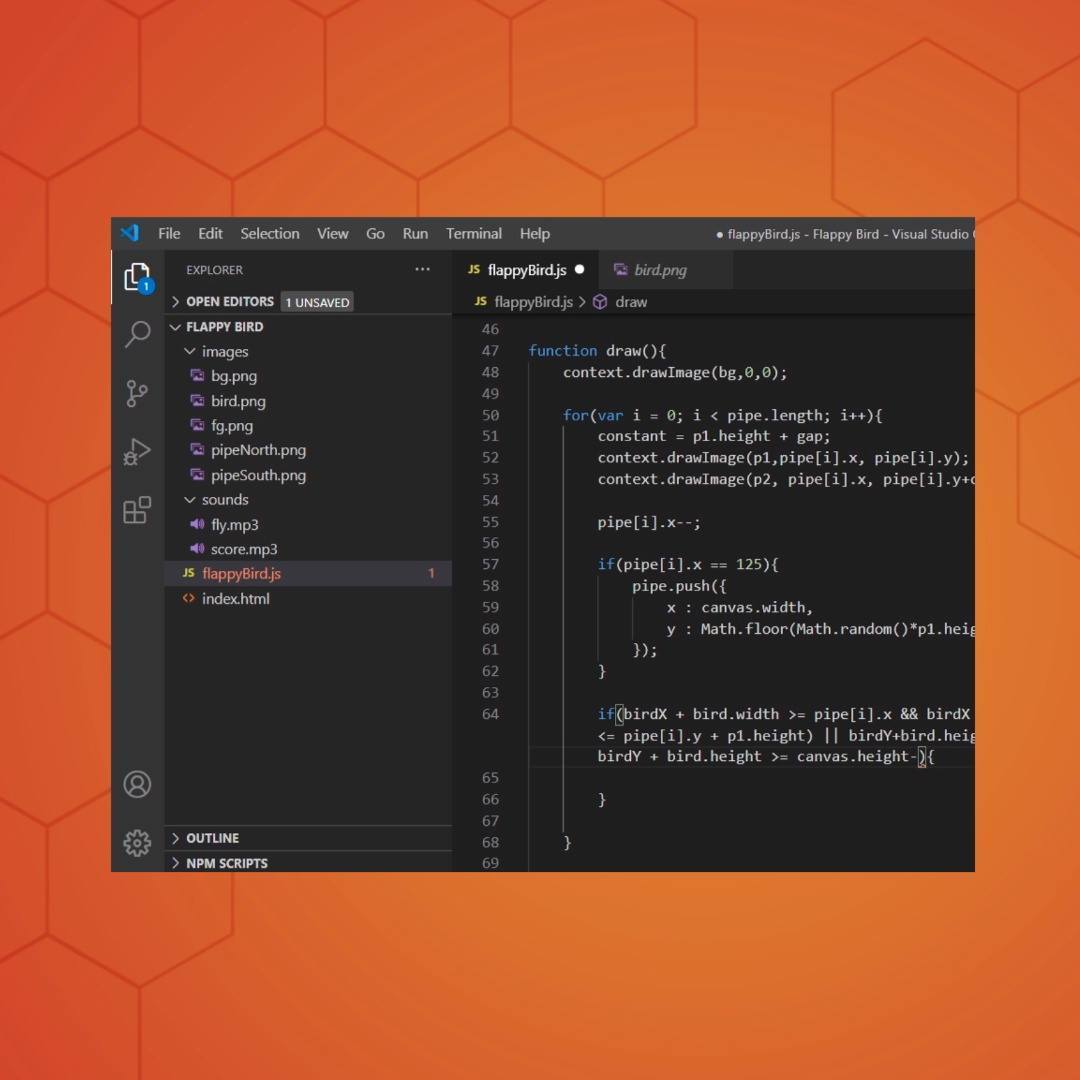Open the Run menu
The height and width of the screenshot is (1080, 1080).
[x=415, y=233]
